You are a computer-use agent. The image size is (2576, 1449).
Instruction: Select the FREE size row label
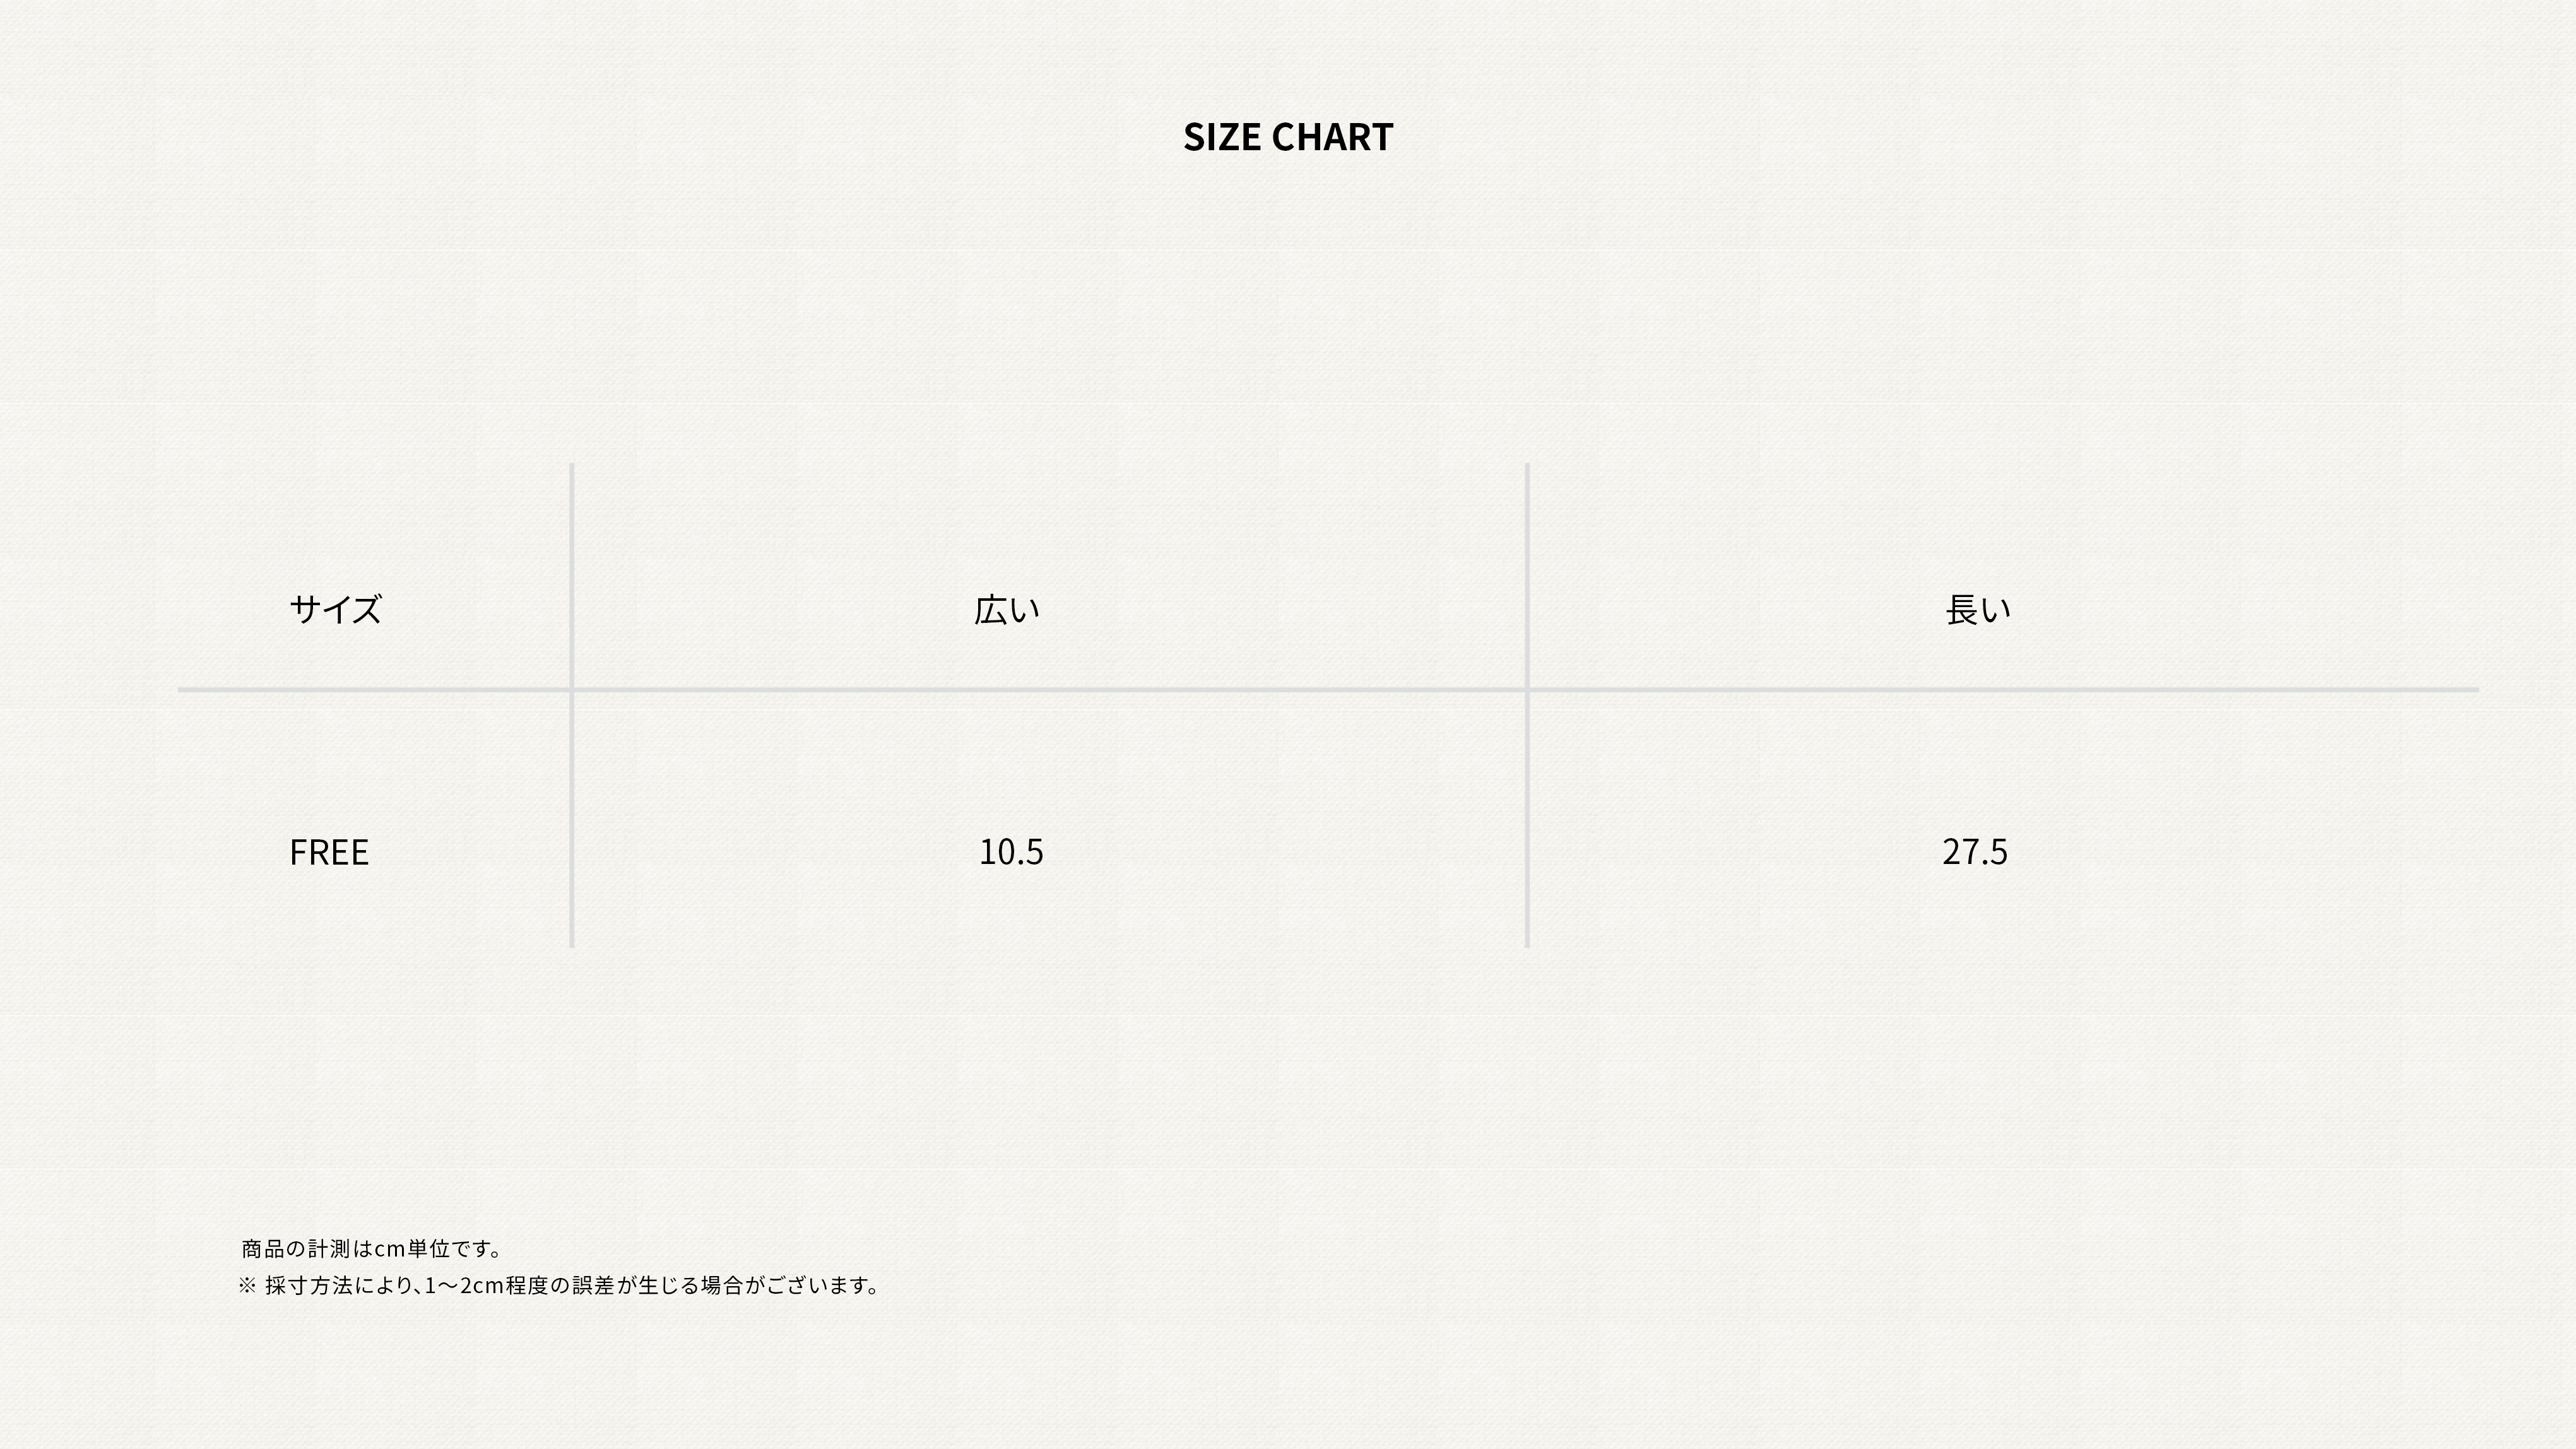coord(329,852)
